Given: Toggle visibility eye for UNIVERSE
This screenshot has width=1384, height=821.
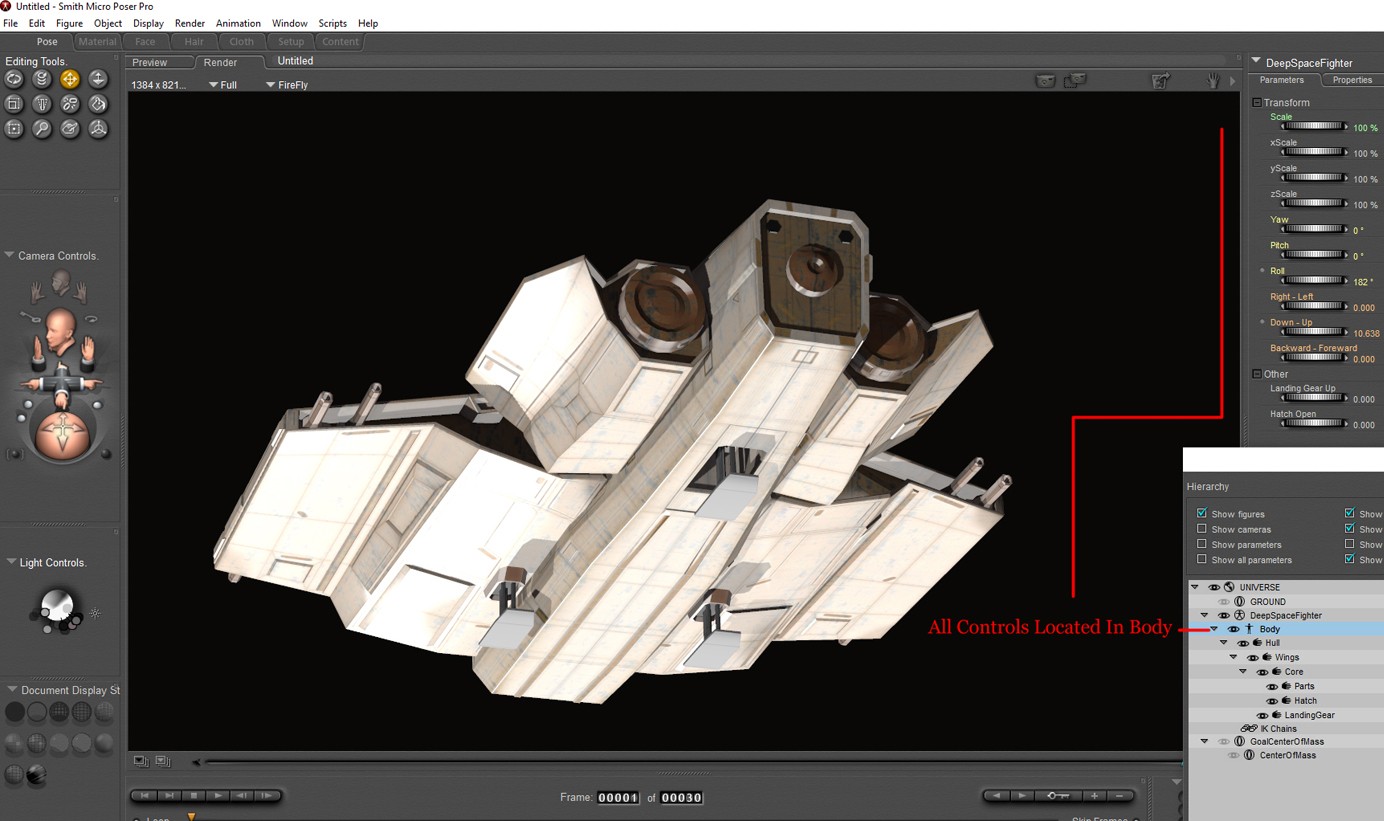Looking at the screenshot, I should point(1214,587).
